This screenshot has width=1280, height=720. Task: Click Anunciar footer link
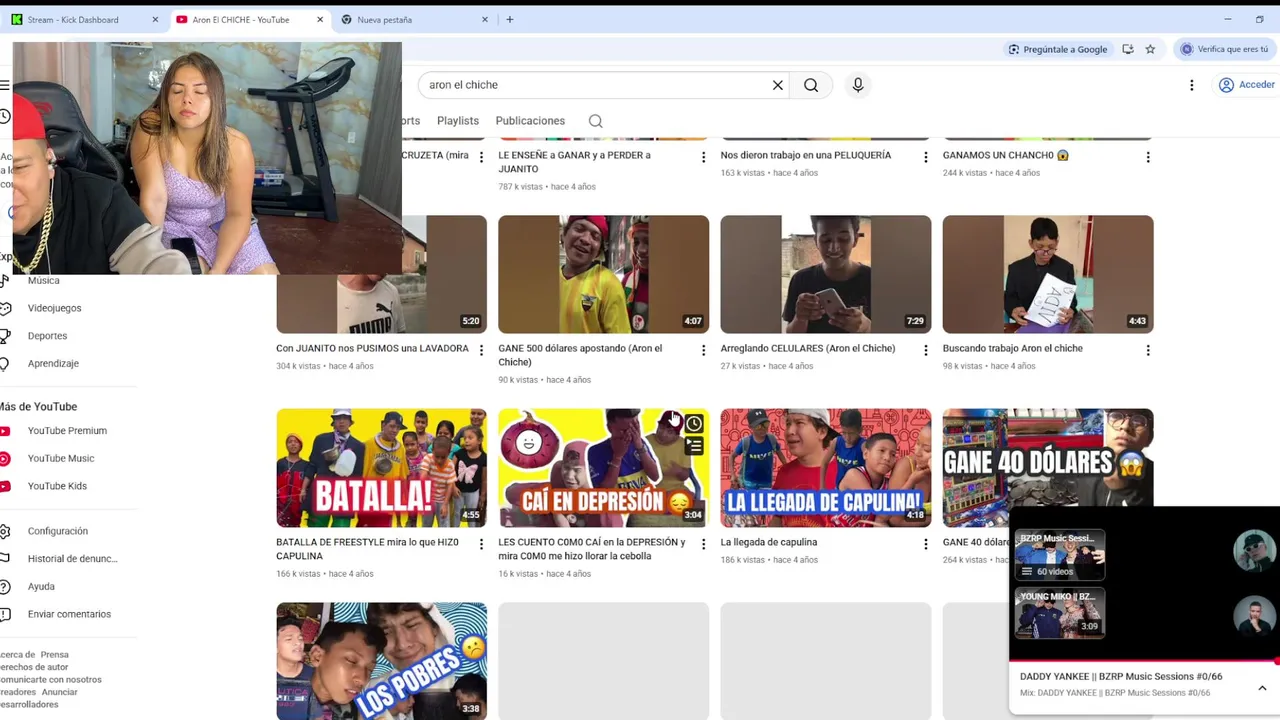coord(59,692)
